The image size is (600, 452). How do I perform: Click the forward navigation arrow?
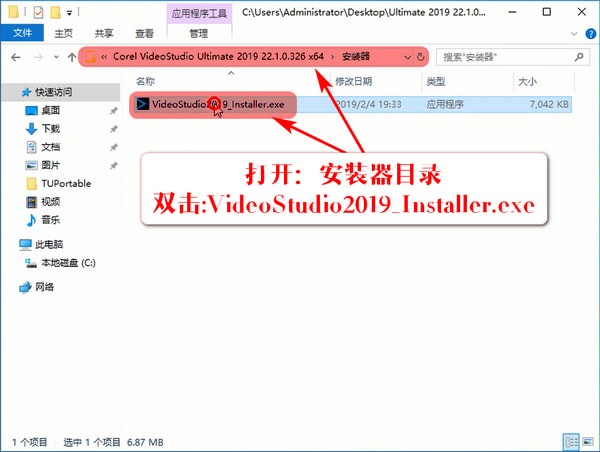(38, 57)
